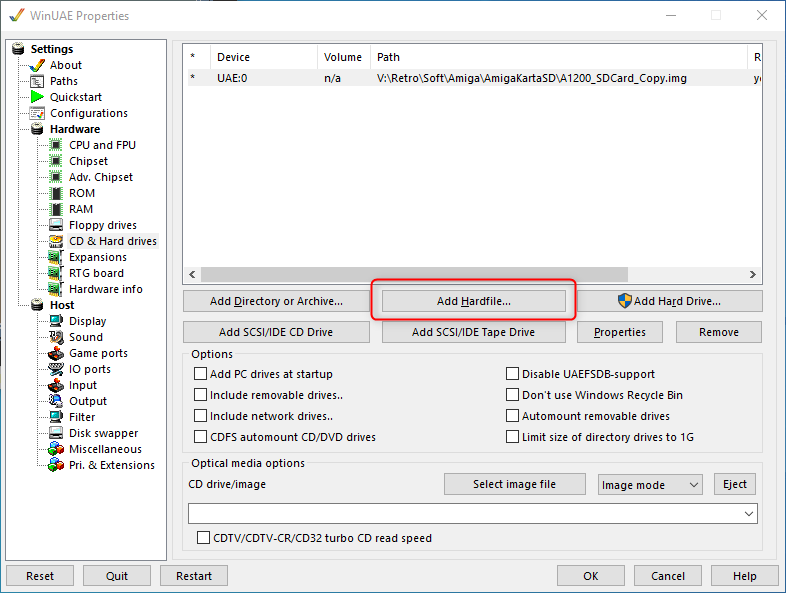Image resolution: width=786 pixels, height=593 pixels.
Task: Check Include network drives option
Action: [201, 416]
